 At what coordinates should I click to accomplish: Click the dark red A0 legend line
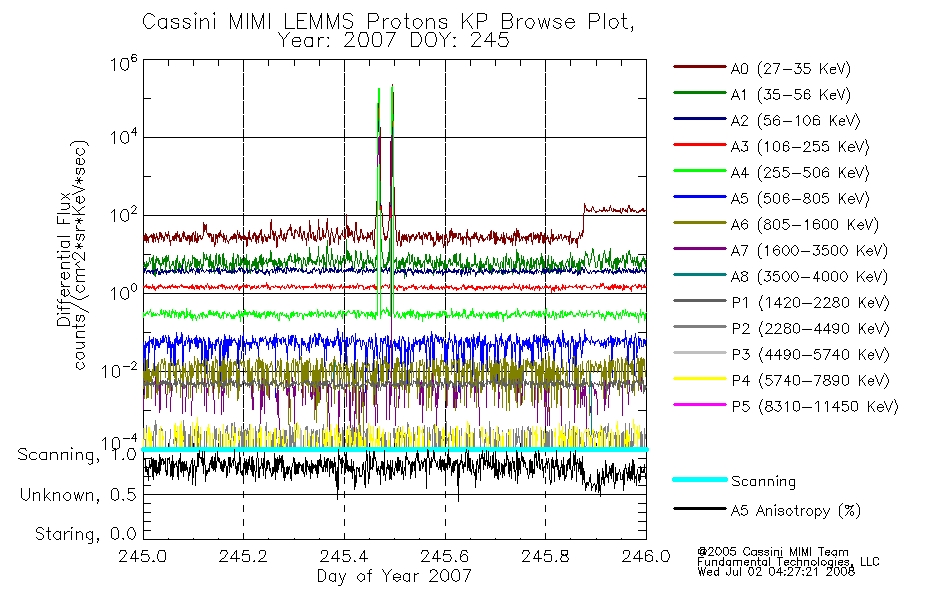pyautogui.click(x=699, y=67)
